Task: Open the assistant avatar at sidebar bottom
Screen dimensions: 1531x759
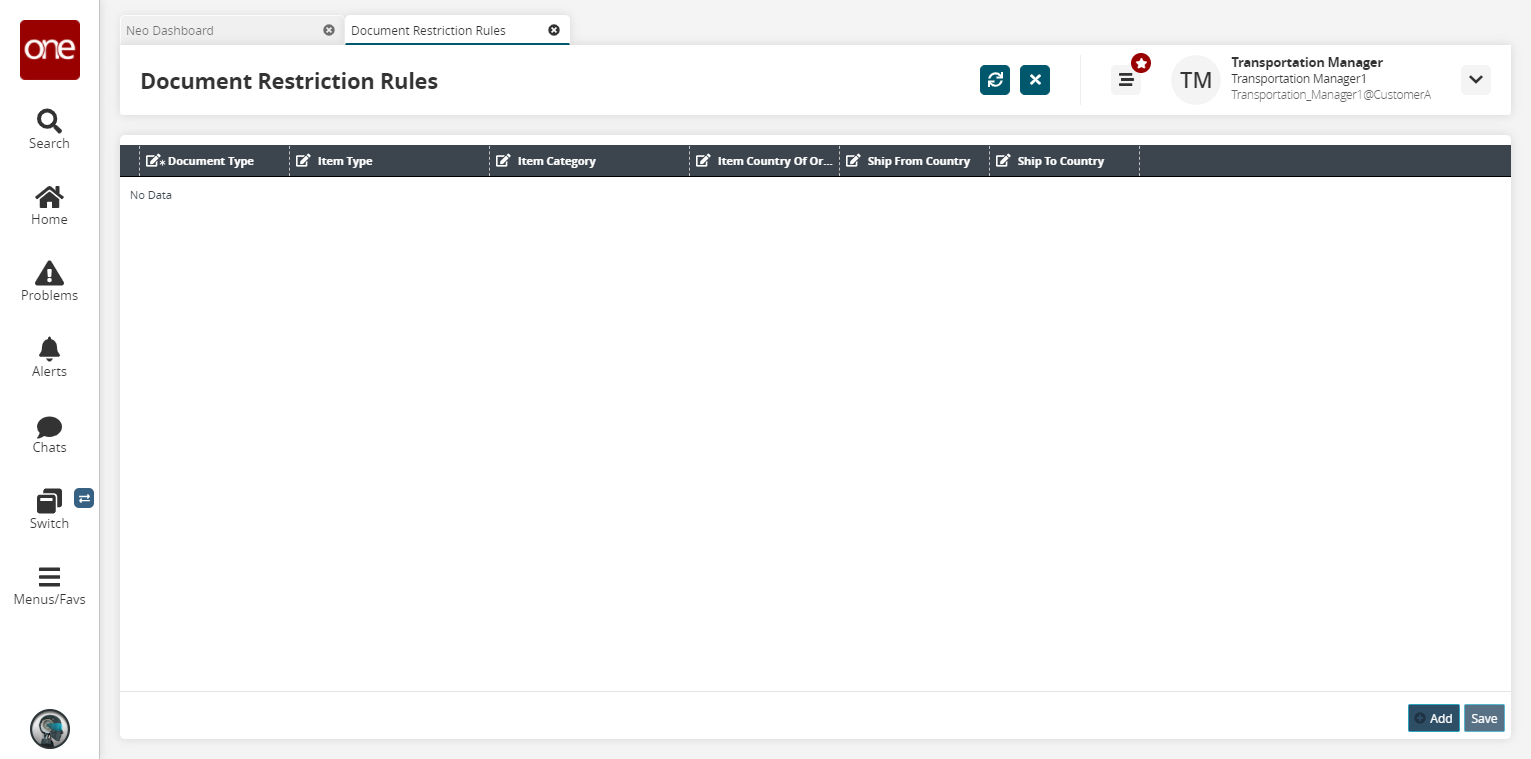Action: click(x=50, y=729)
